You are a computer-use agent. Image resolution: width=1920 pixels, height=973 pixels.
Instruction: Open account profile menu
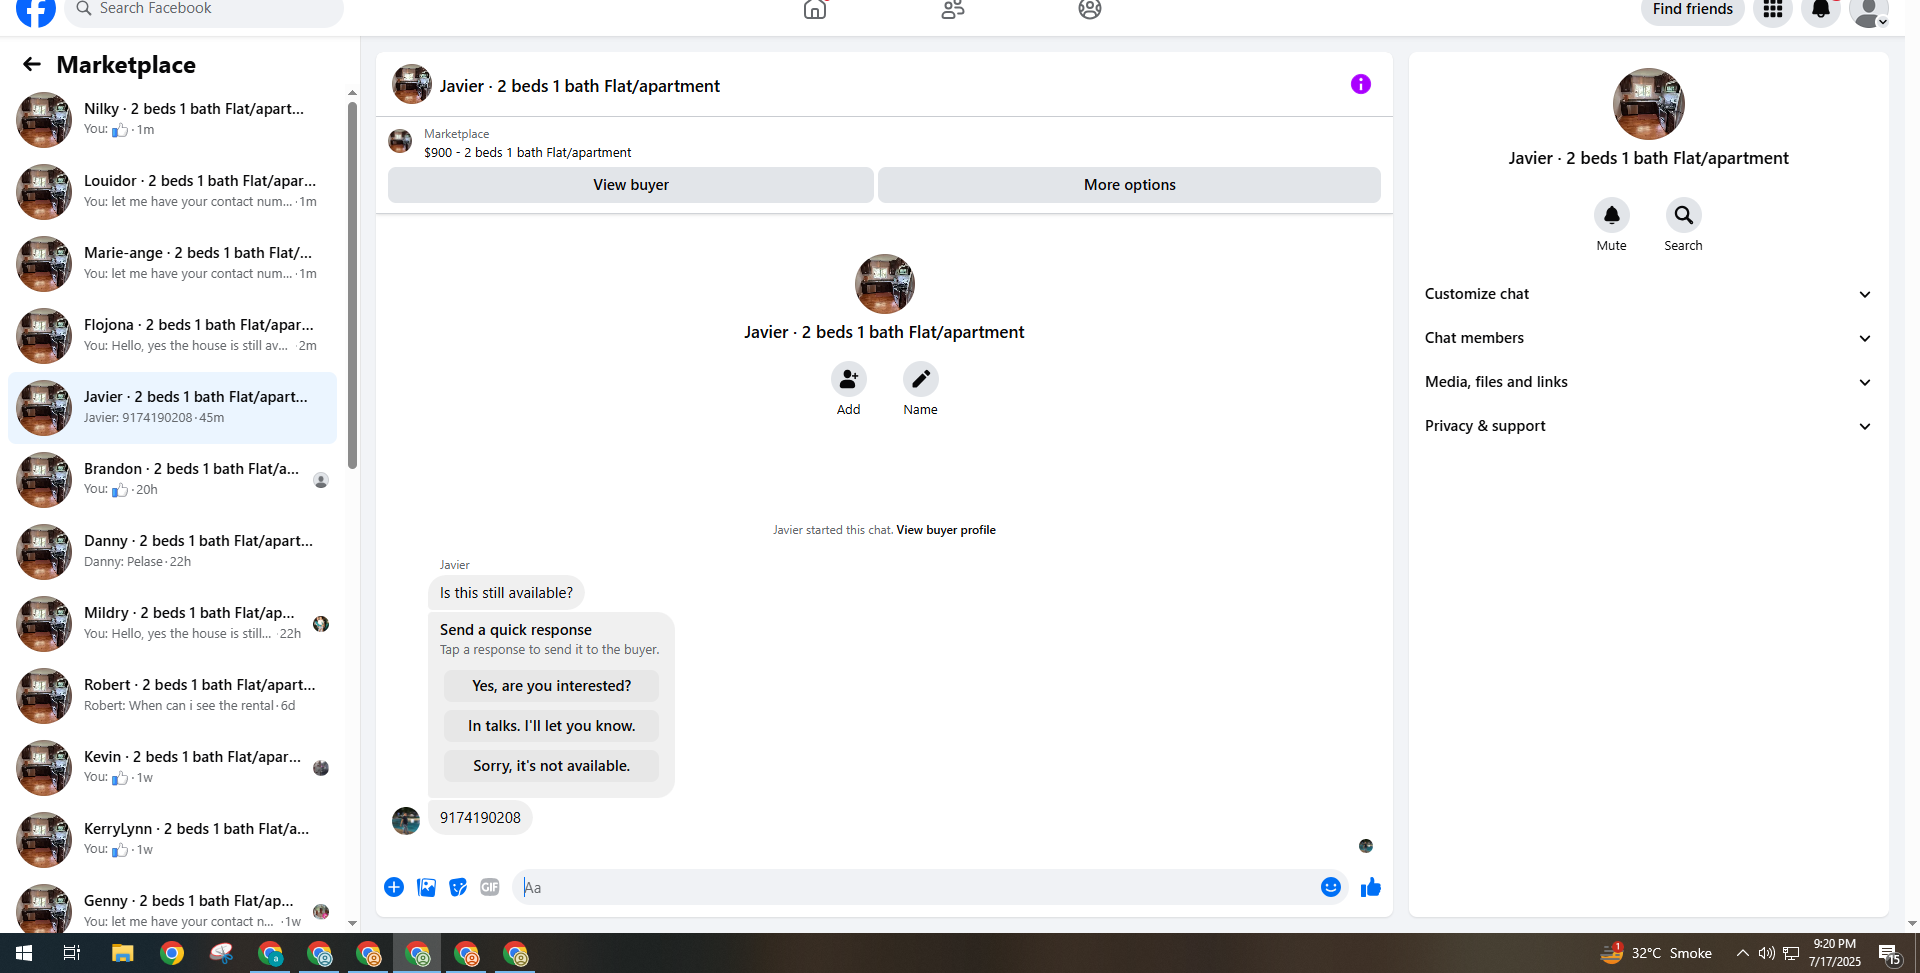[1868, 12]
